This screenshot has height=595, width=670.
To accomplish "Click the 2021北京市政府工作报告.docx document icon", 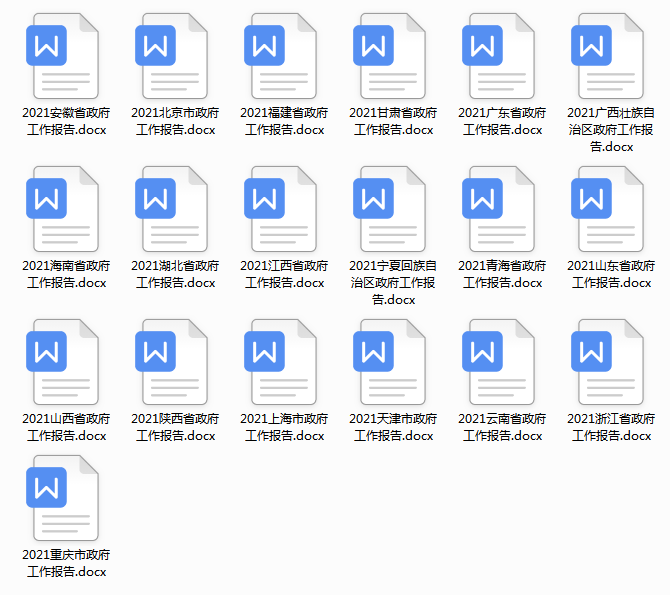I will click(x=174, y=56).
